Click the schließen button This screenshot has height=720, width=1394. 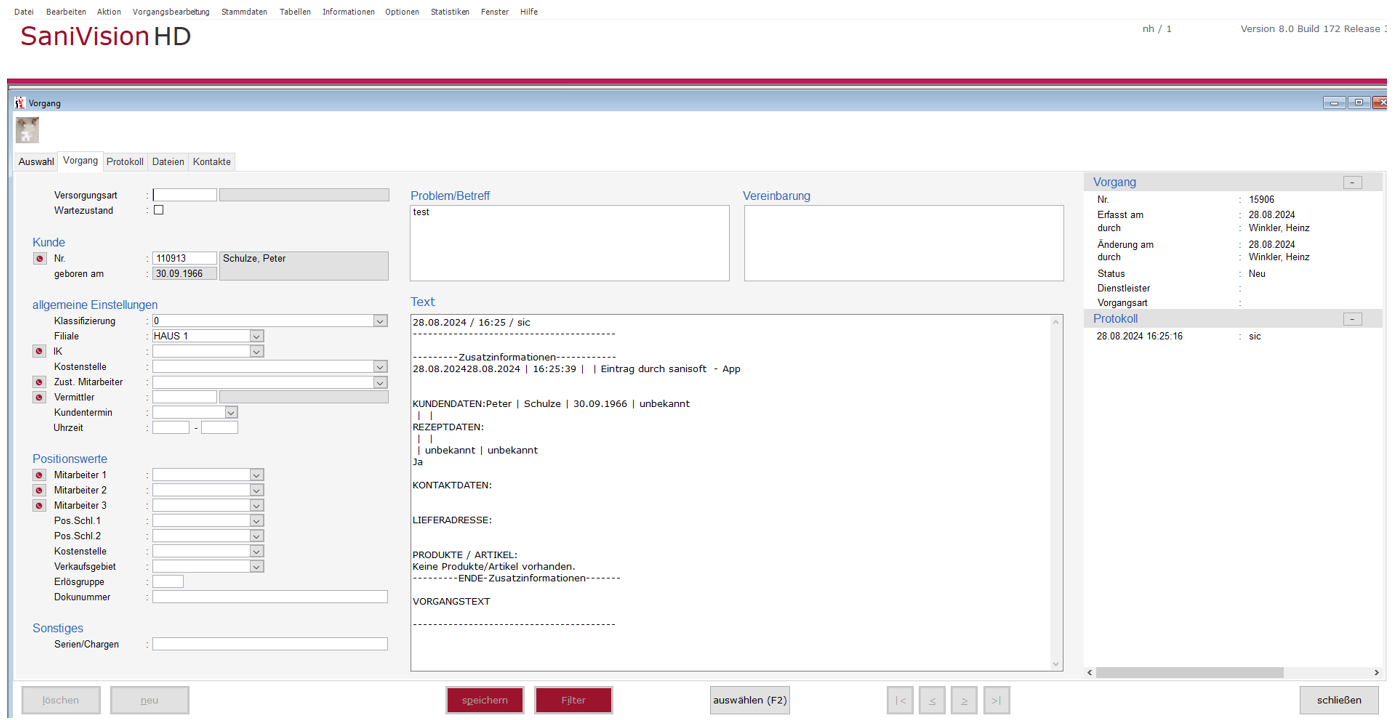1339,700
